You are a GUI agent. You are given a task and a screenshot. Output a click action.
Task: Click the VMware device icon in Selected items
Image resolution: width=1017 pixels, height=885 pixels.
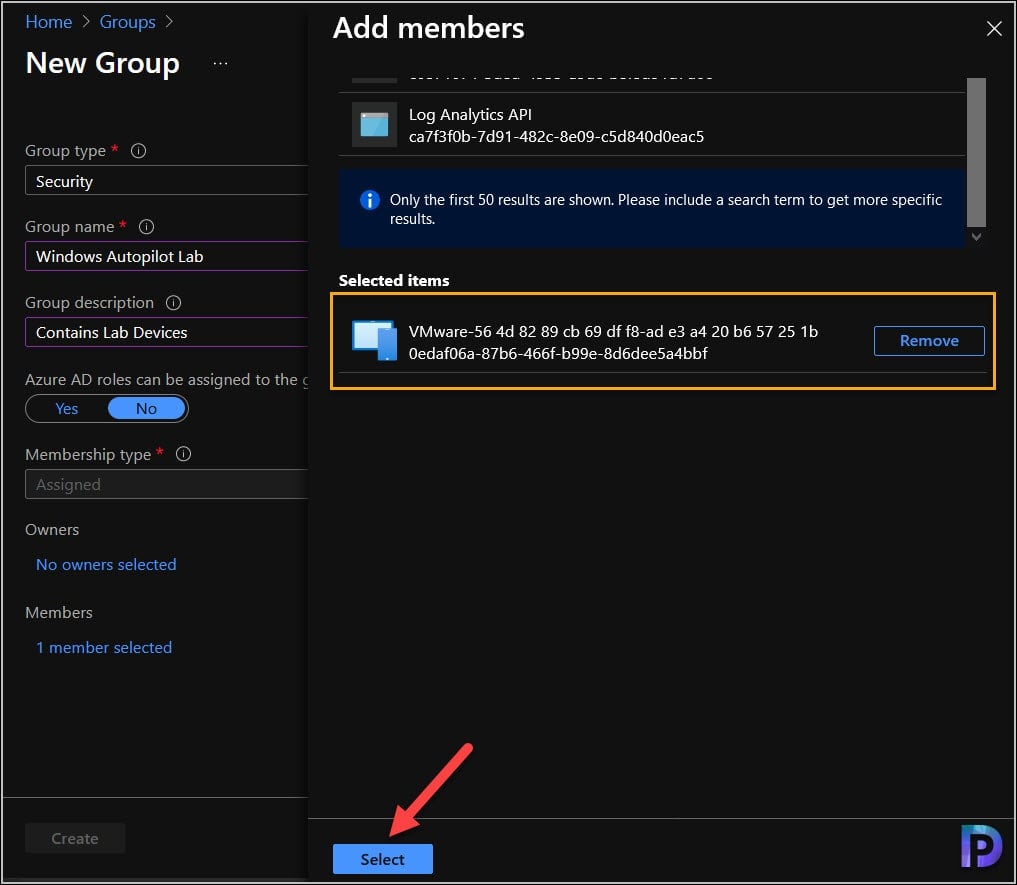pos(374,341)
